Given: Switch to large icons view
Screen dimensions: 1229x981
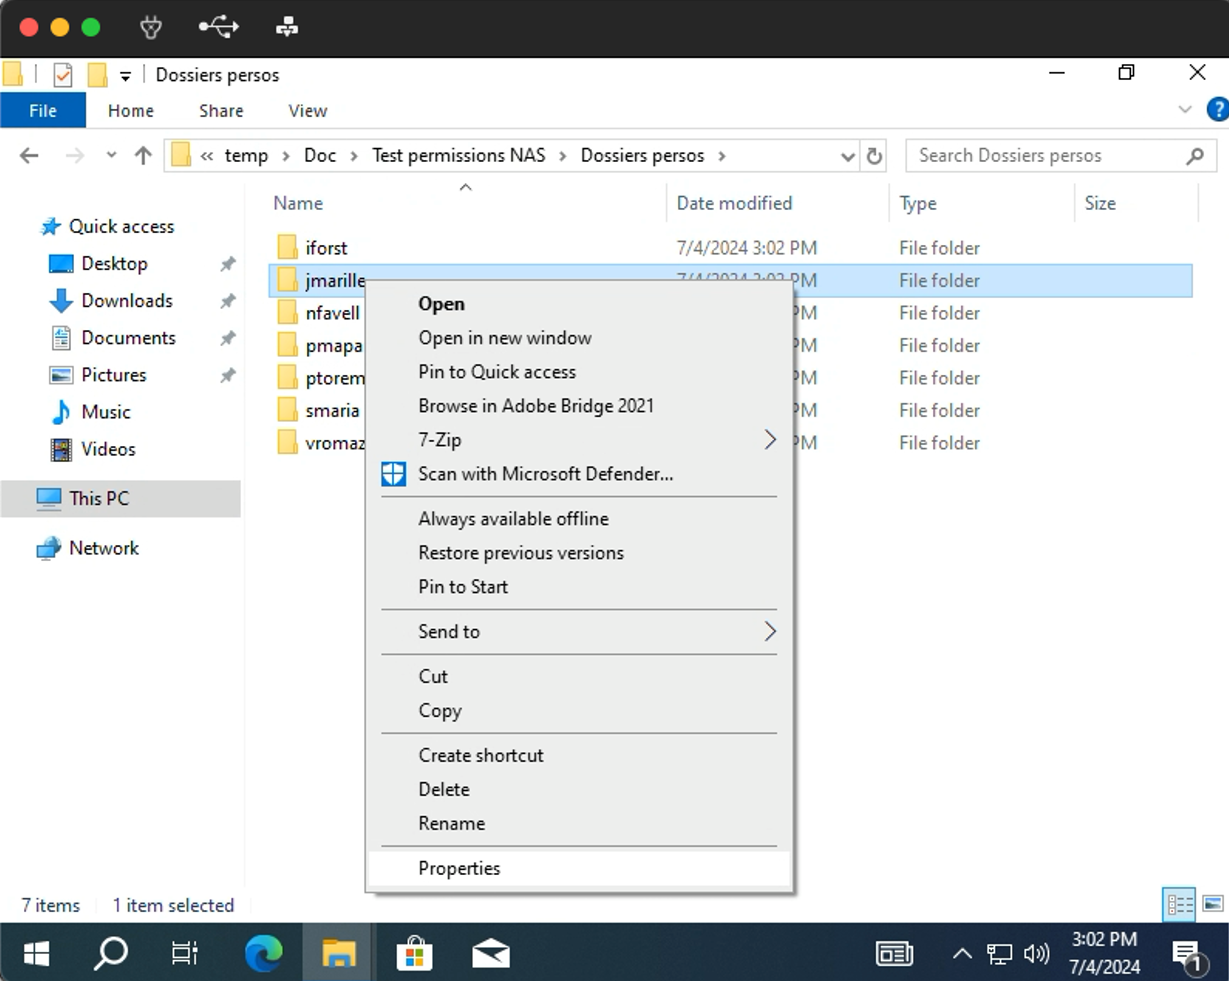Looking at the screenshot, I should pos(1213,904).
